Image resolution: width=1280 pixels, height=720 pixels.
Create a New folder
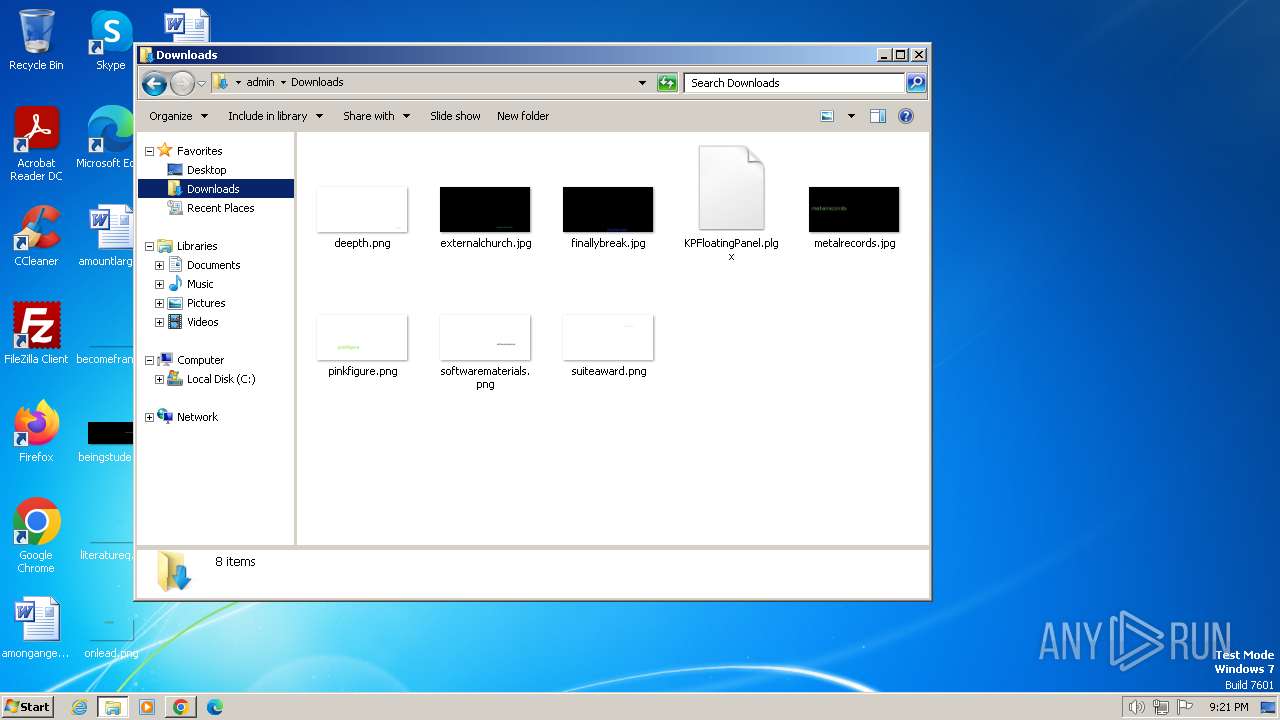pos(523,116)
